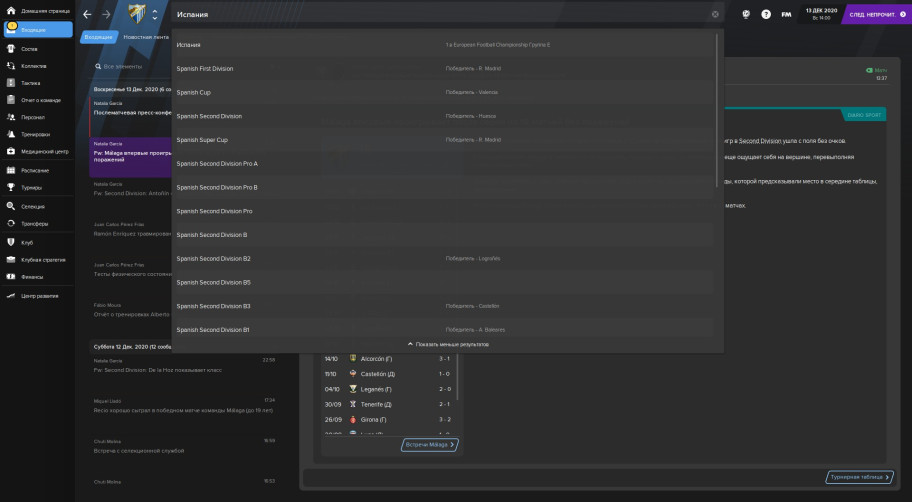This screenshot has height=502, width=912.
Task: Open Медицинский центр from the sidebar
Action: click(x=11, y=152)
